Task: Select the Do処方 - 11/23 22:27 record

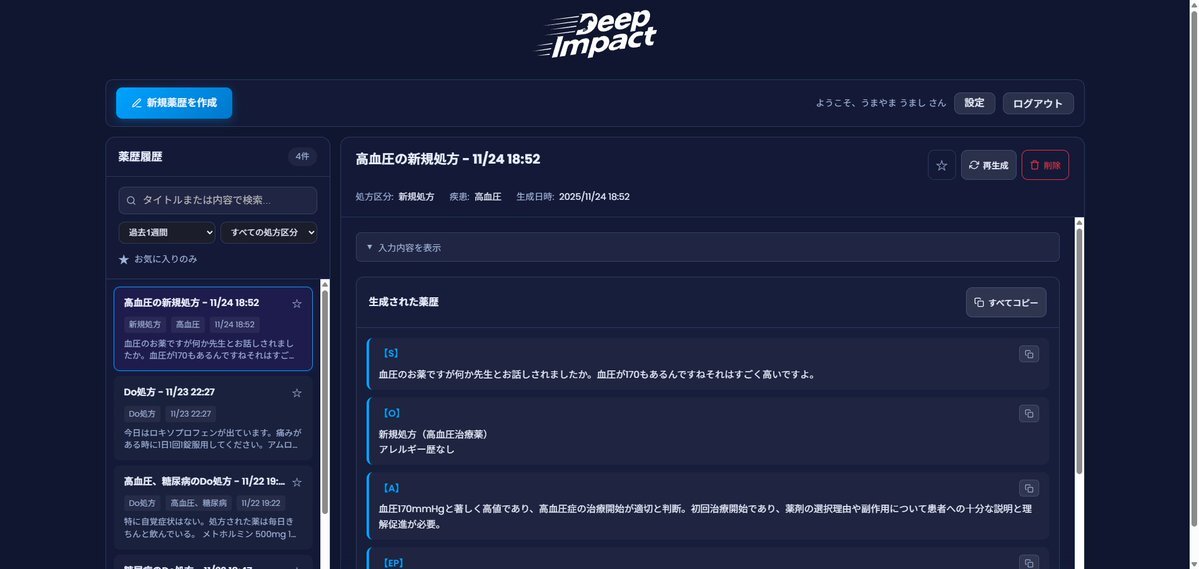Action: click(213, 418)
